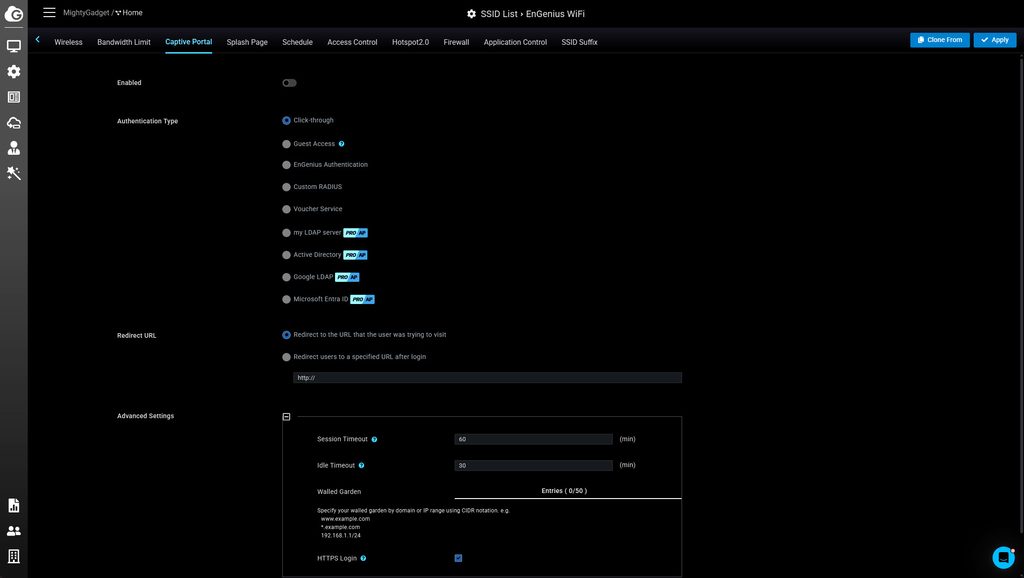The image size is (1024, 578).
Task: Show HTTPS Login help icon
Action: [363, 558]
